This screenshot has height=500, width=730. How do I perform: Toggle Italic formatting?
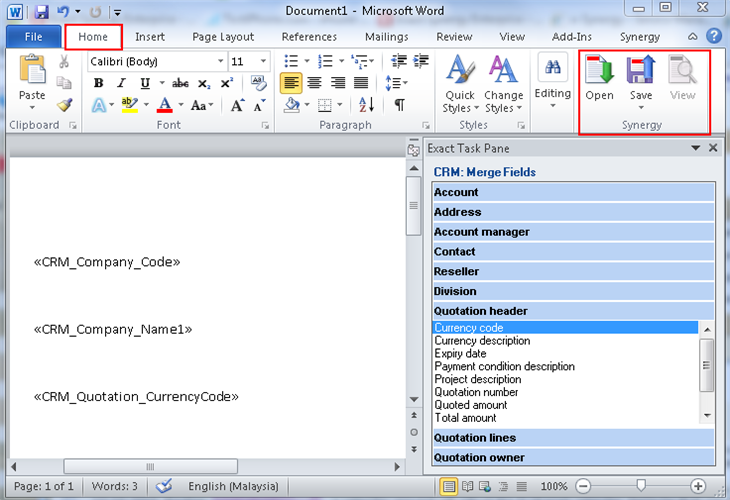pyautogui.click(x=122, y=83)
